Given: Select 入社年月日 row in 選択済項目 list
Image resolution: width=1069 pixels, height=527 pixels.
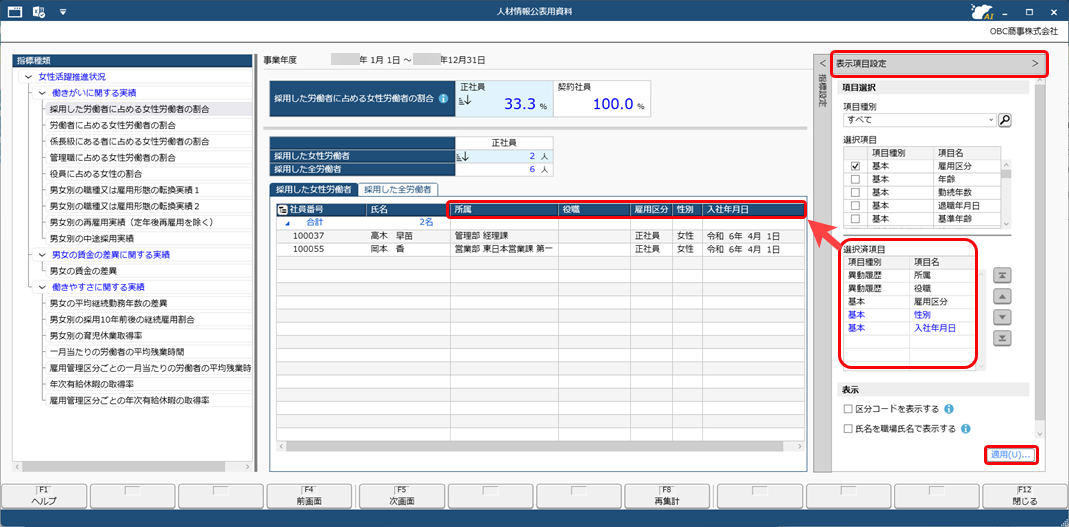Looking at the screenshot, I should coord(909,328).
